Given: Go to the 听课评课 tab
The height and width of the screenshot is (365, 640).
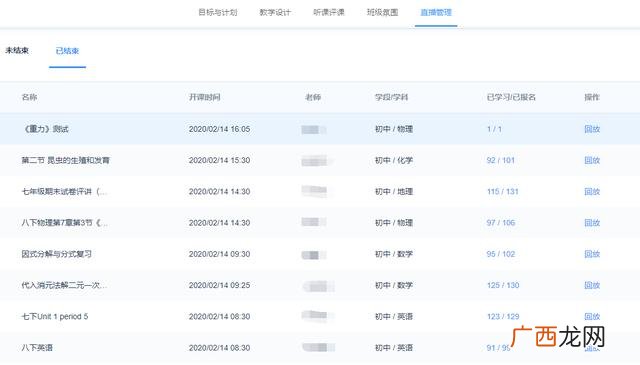Looking at the screenshot, I should (x=329, y=13).
